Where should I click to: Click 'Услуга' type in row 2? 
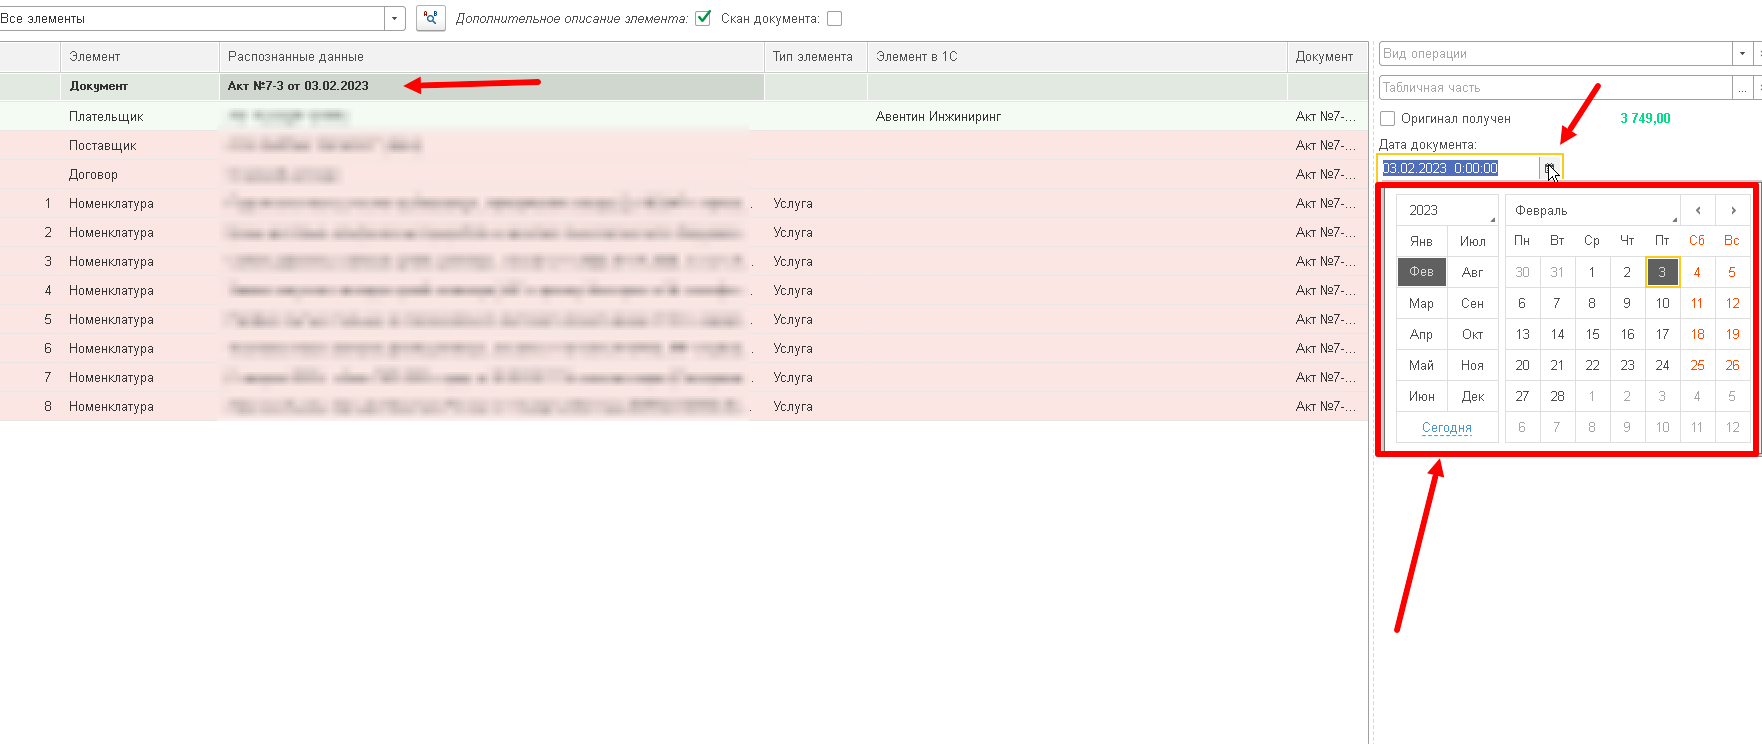pos(816,232)
